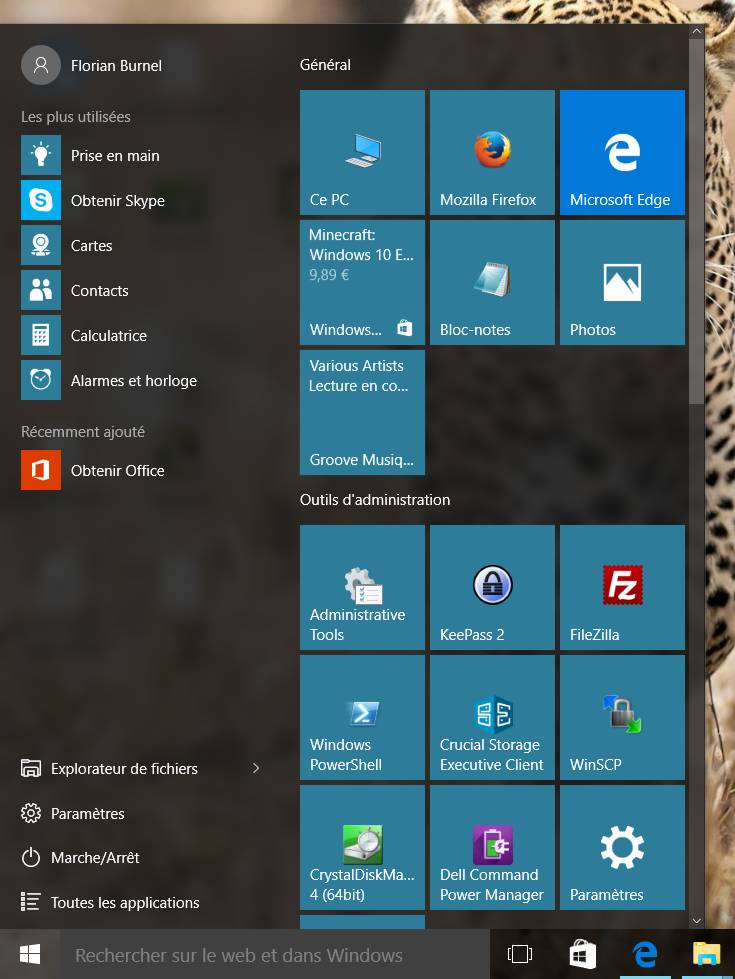
Task: Open Paramètres in the left panel
Action: click(x=87, y=813)
